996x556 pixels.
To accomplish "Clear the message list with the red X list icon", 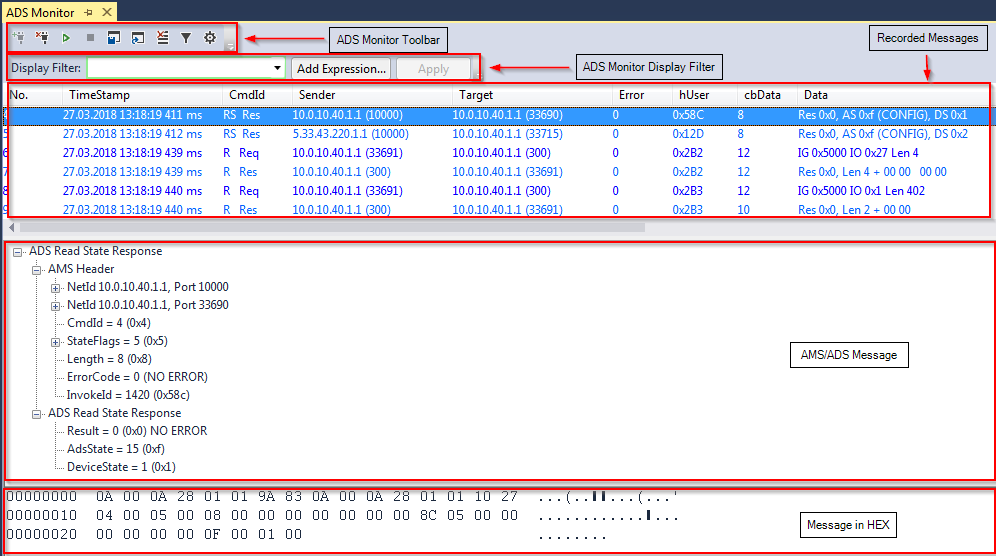I will pos(163,38).
